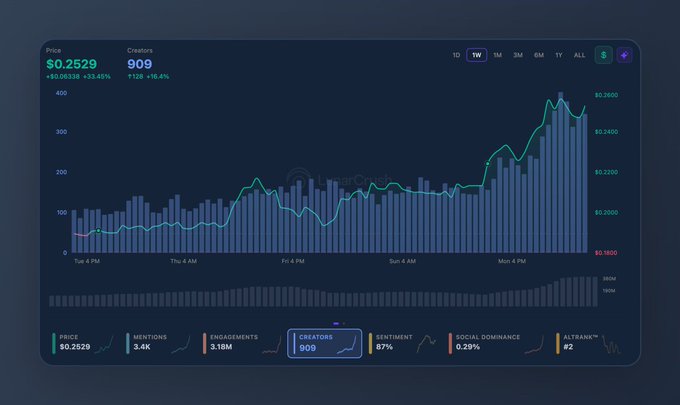Click the purple pagination dot above cards
Screen dimensions: 680x405
click(x=336, y=323)
